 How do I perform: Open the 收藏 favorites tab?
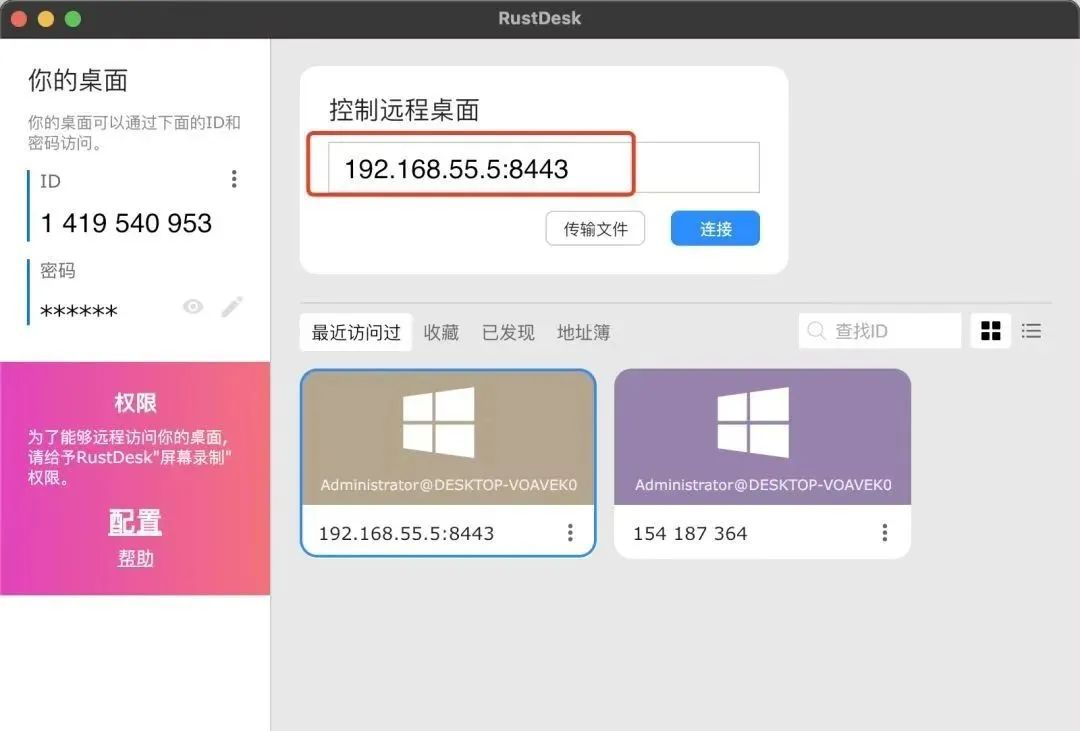(441, 333)
